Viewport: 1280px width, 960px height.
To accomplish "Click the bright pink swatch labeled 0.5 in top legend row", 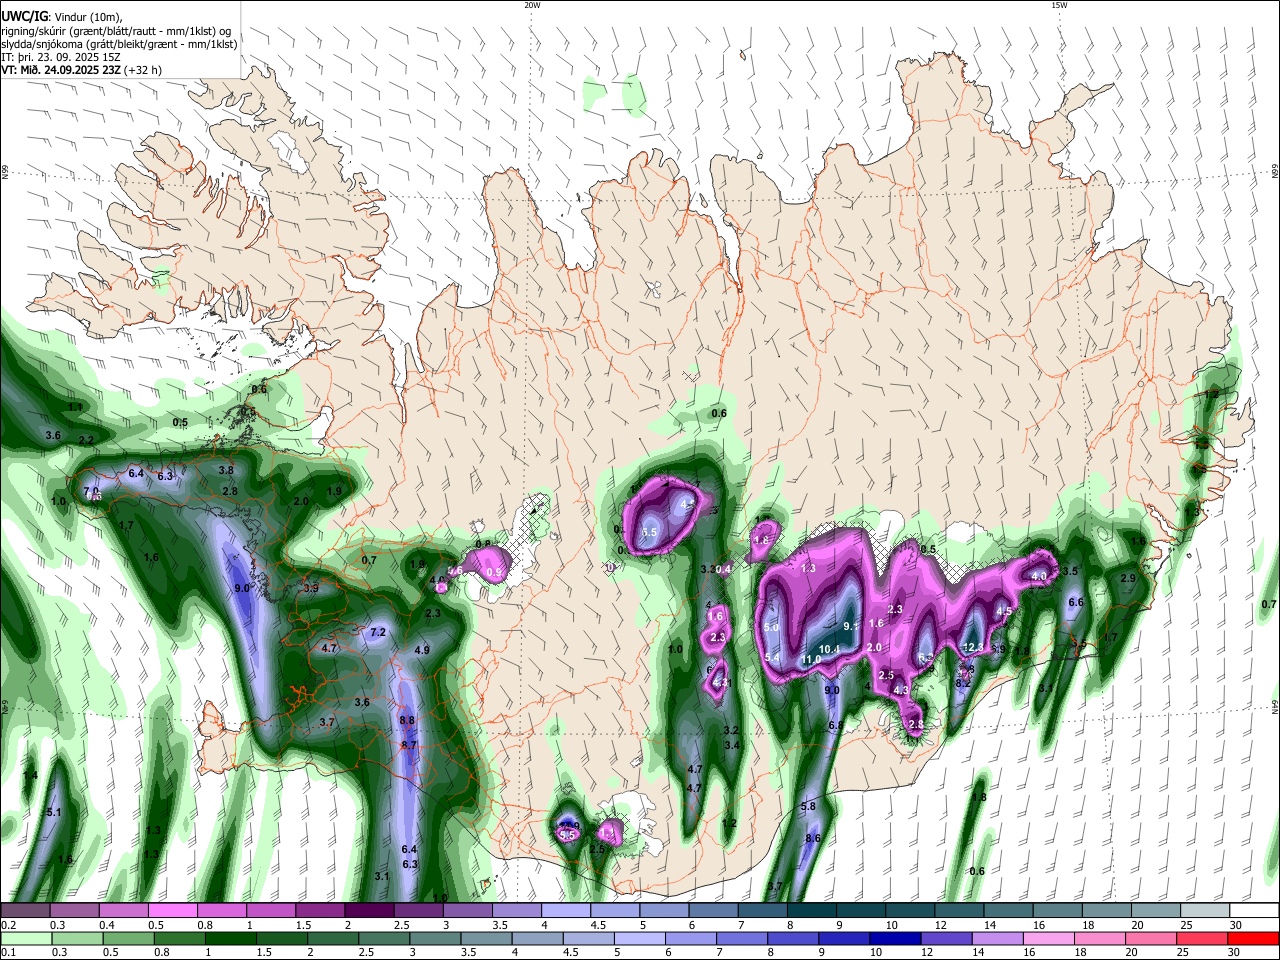I will [x=172, y=910].
